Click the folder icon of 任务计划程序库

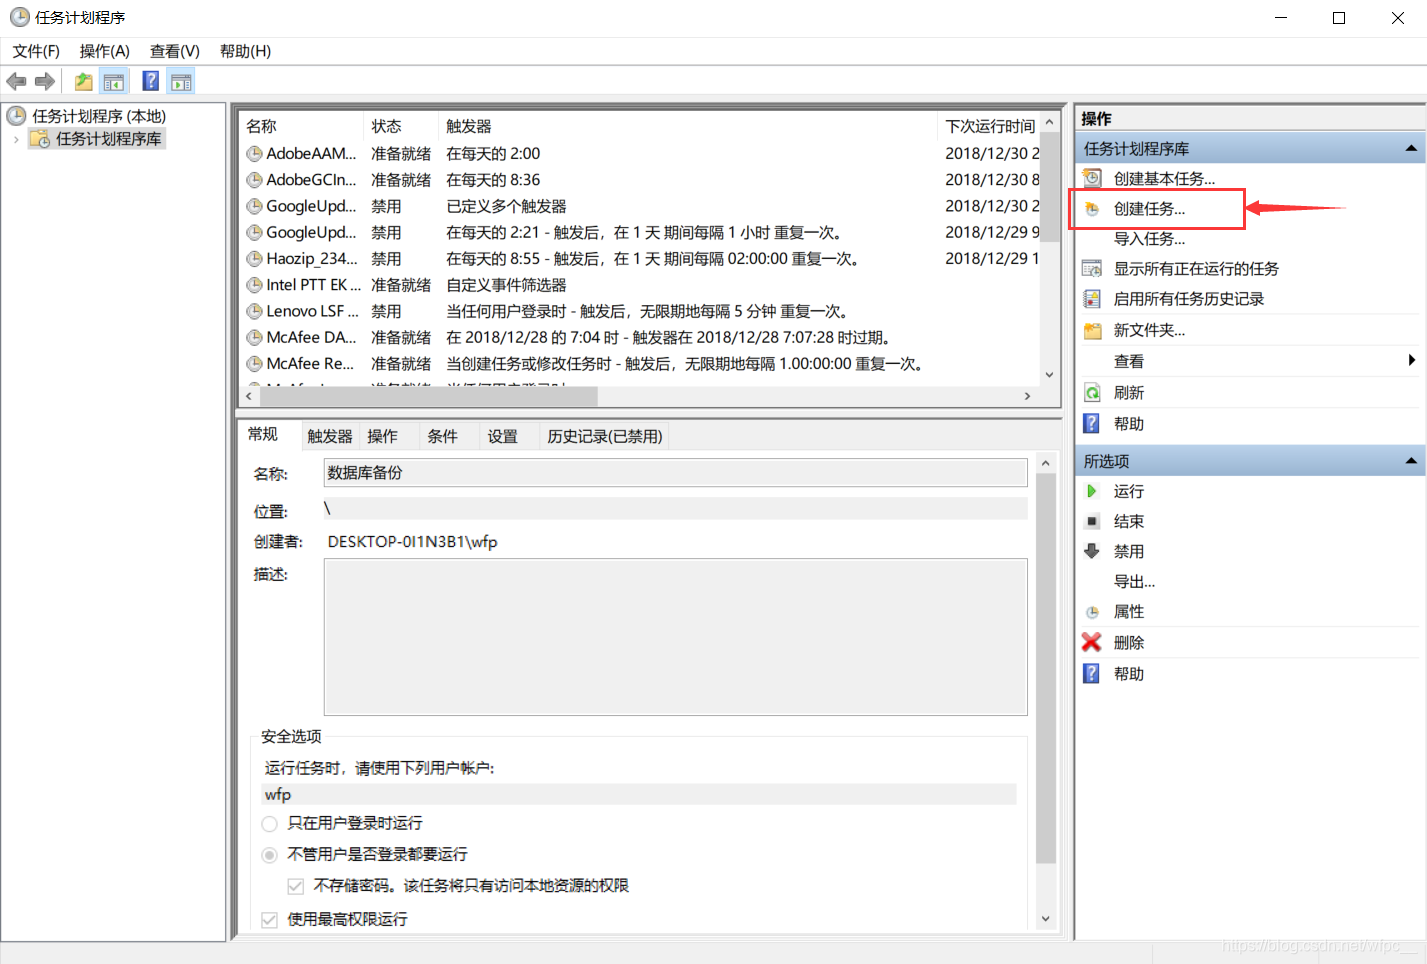[40, 139]
